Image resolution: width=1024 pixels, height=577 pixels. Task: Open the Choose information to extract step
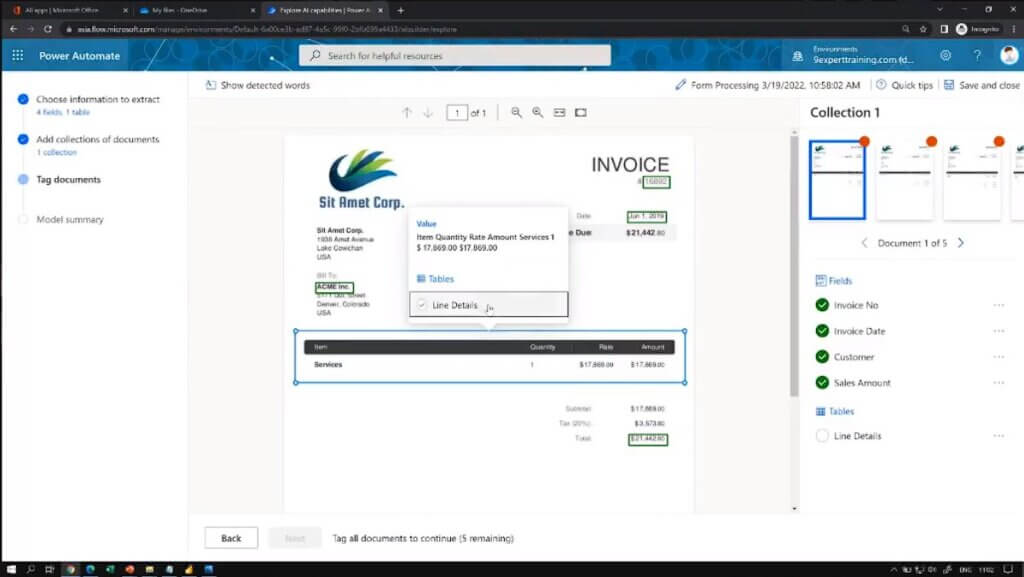[x=97, y=99]
